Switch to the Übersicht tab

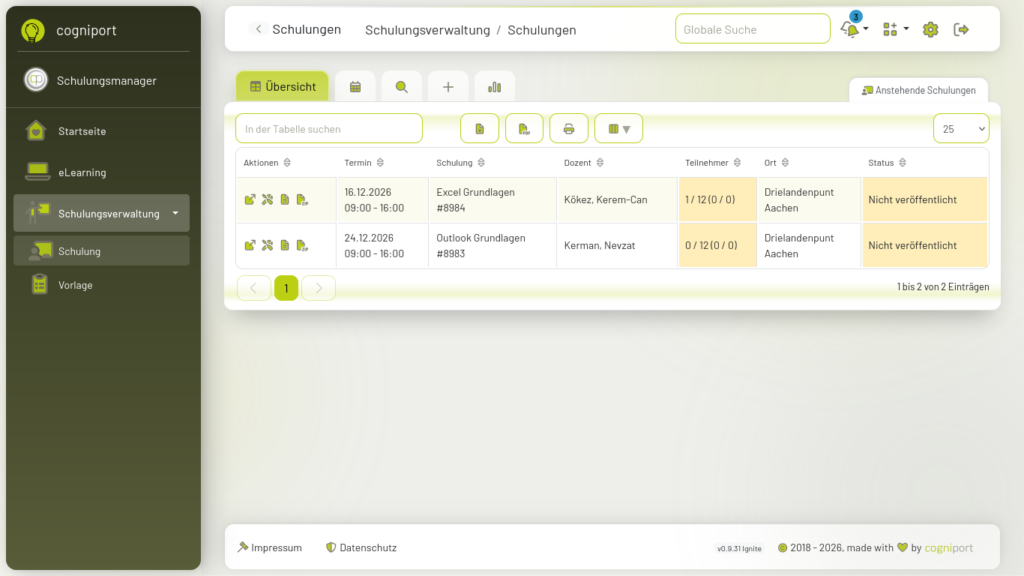click(x=282, y=86)
